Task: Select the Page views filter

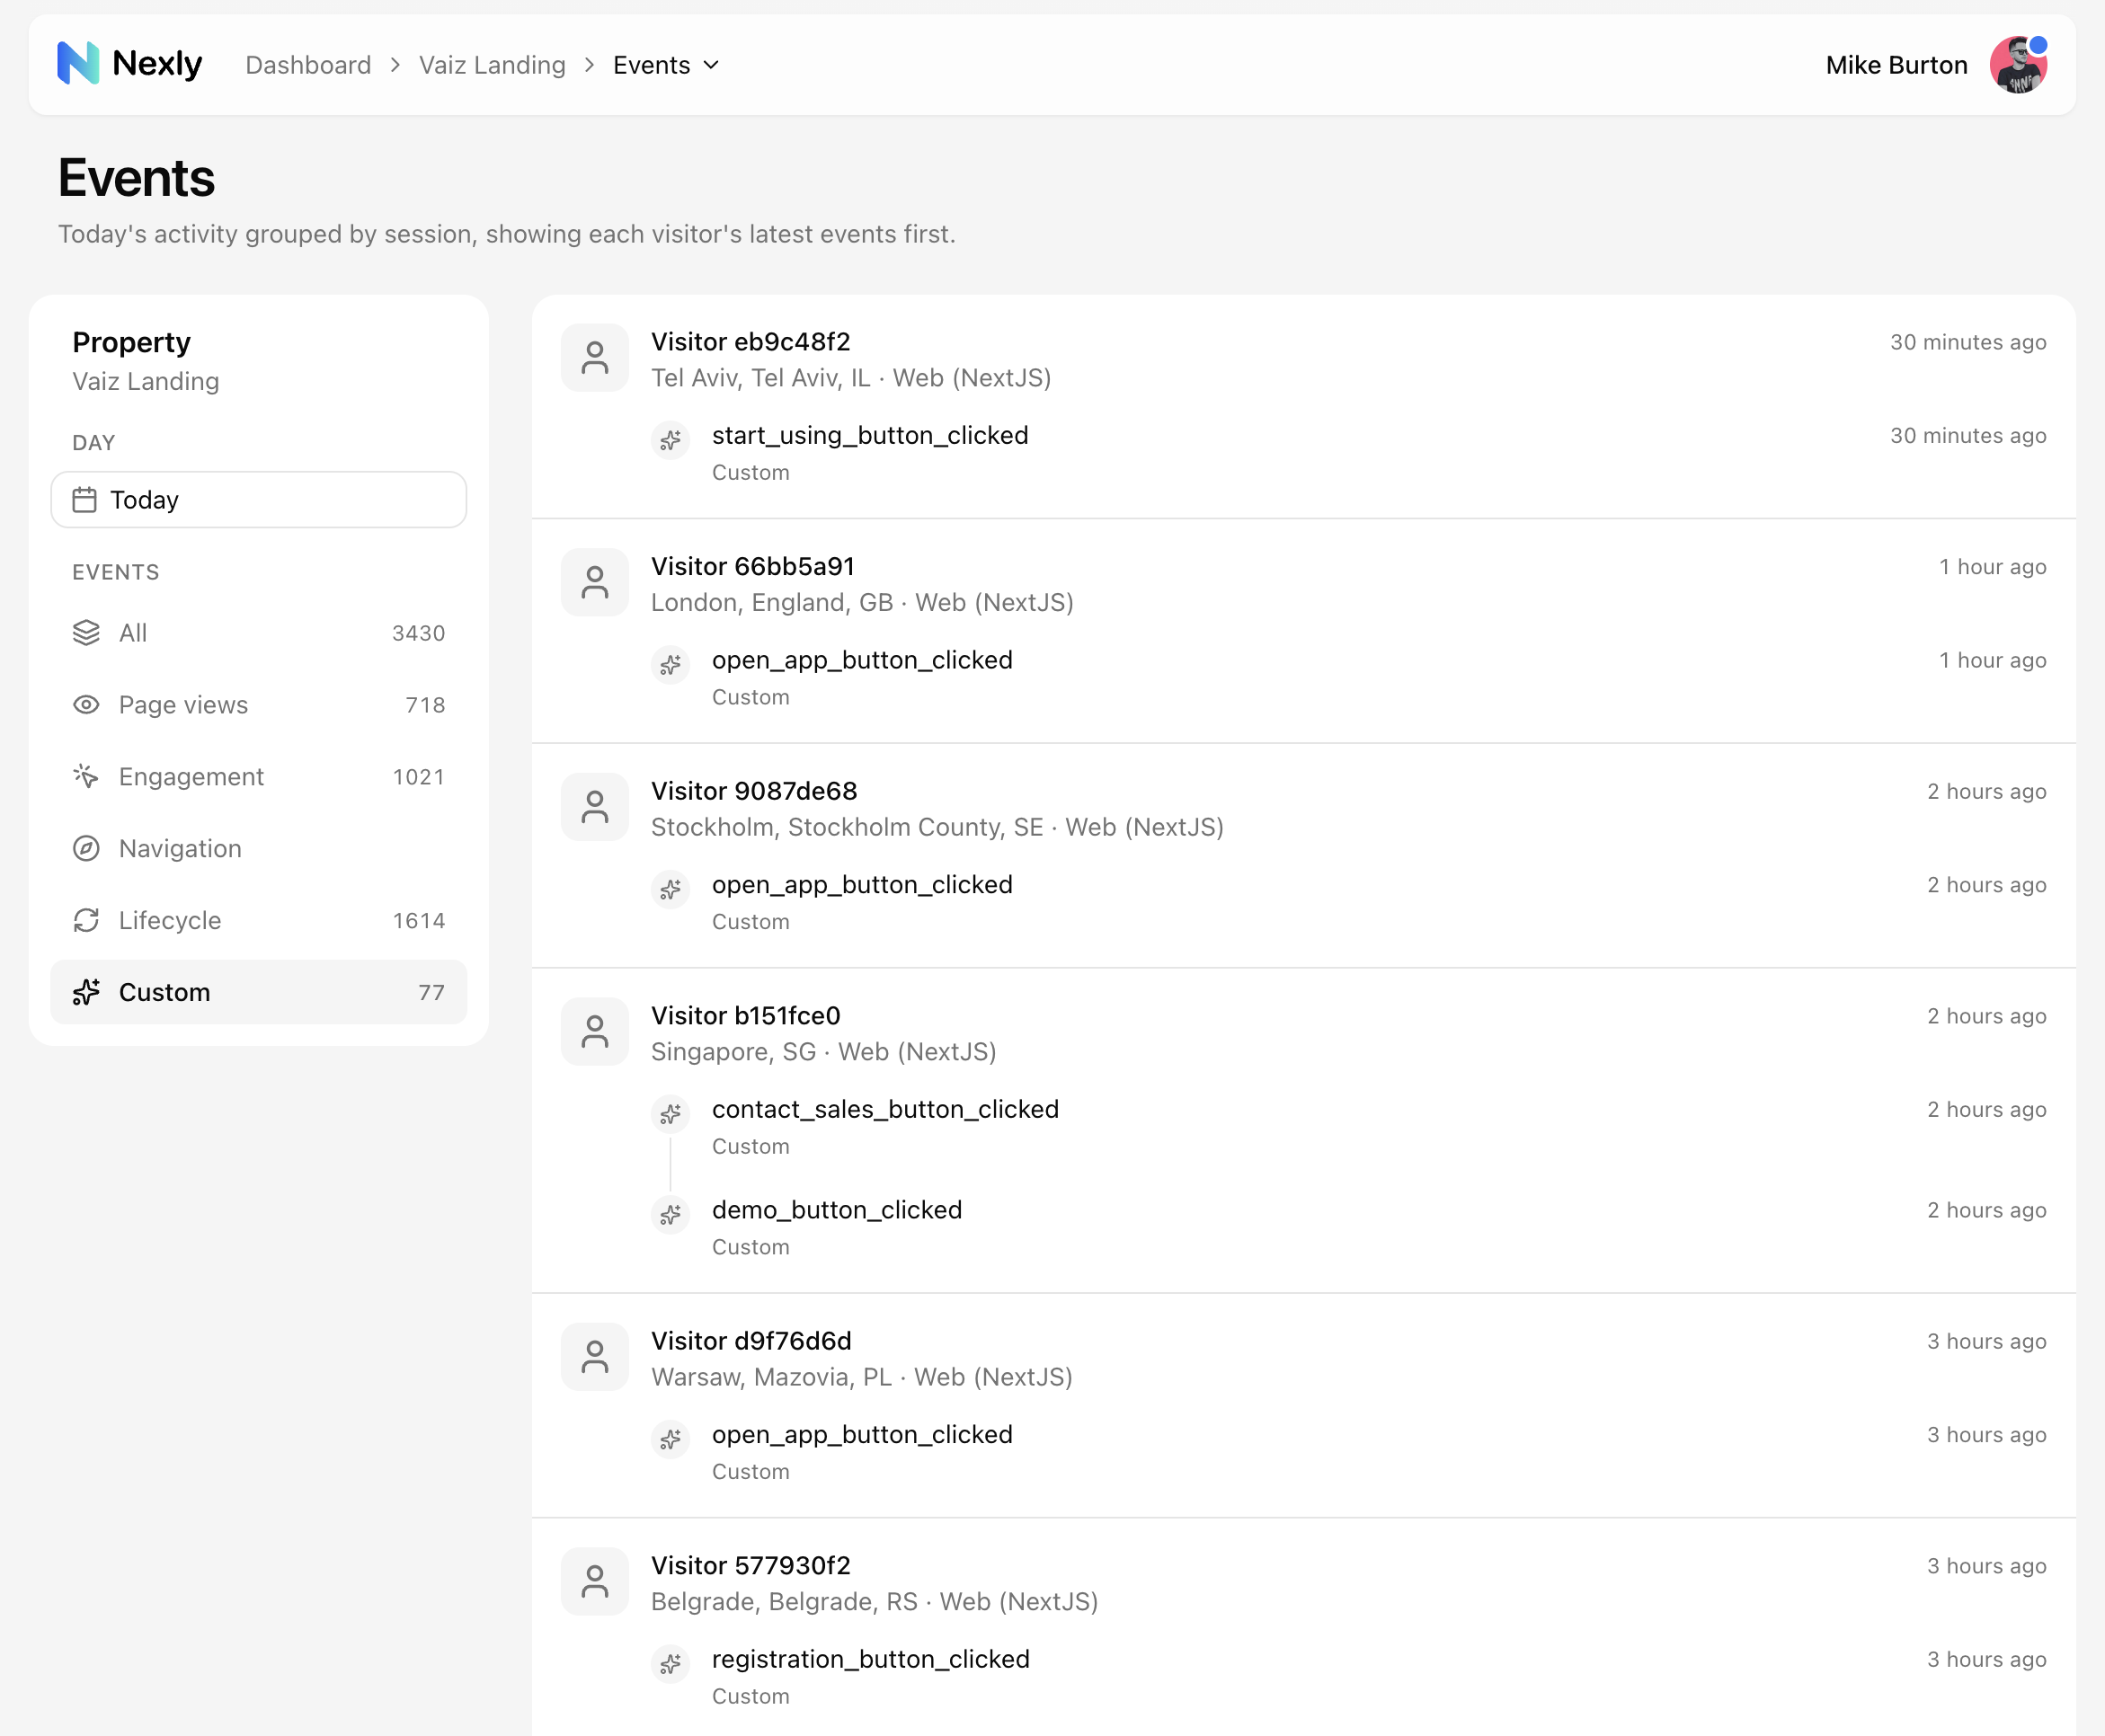Action: (x=259, y=705)
